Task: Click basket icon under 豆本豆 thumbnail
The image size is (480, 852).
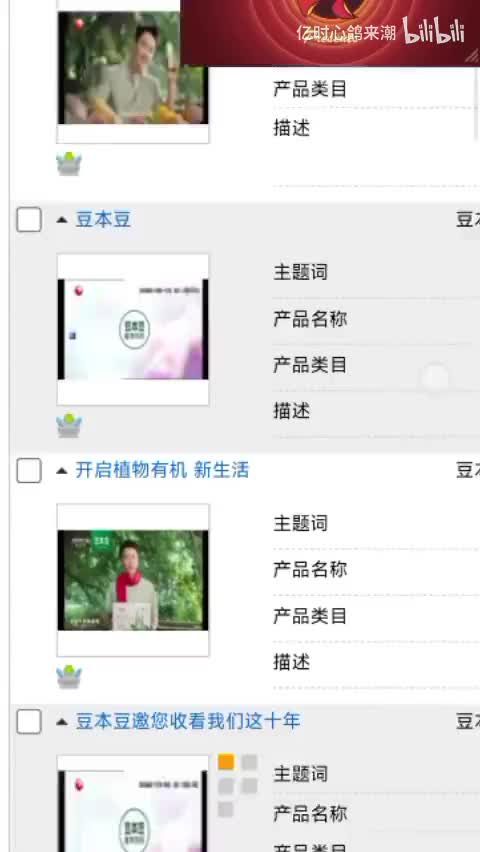Action: click(x=69, y=425)
